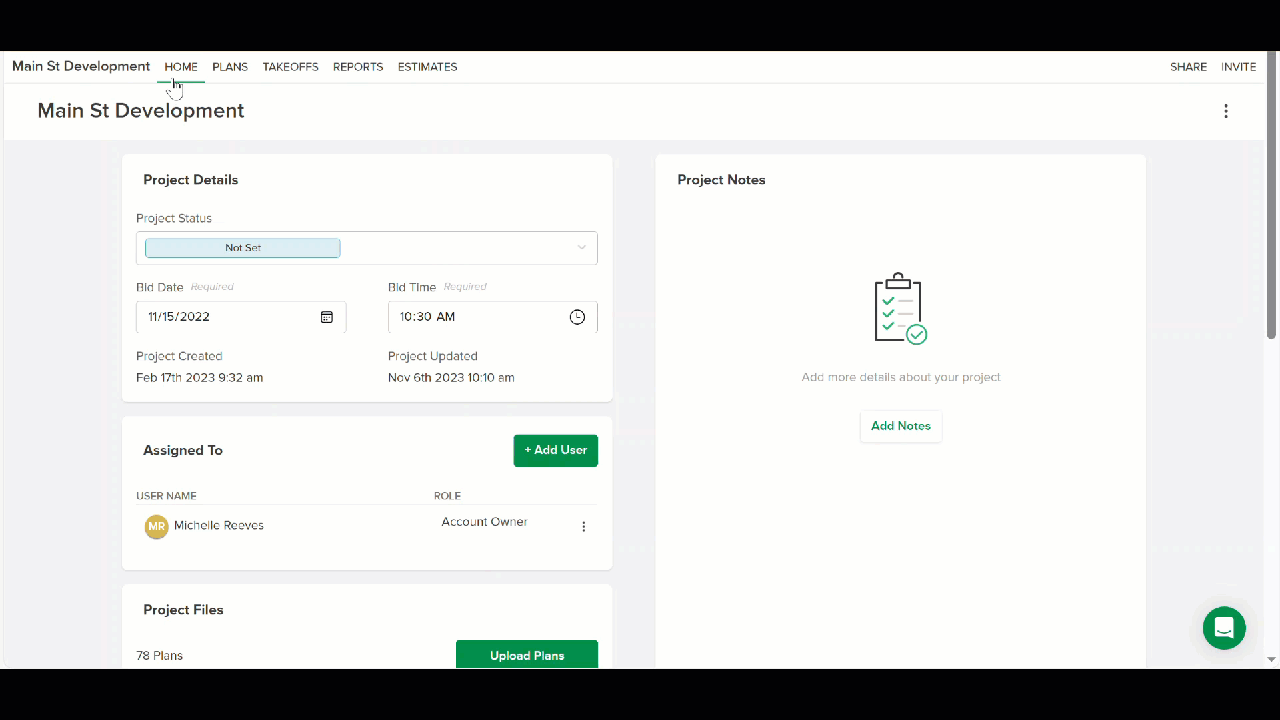Open the Bid Date calendar icon
Image resolution: width=1280 pixels, height=720 pixels.
tap(326, 317)
